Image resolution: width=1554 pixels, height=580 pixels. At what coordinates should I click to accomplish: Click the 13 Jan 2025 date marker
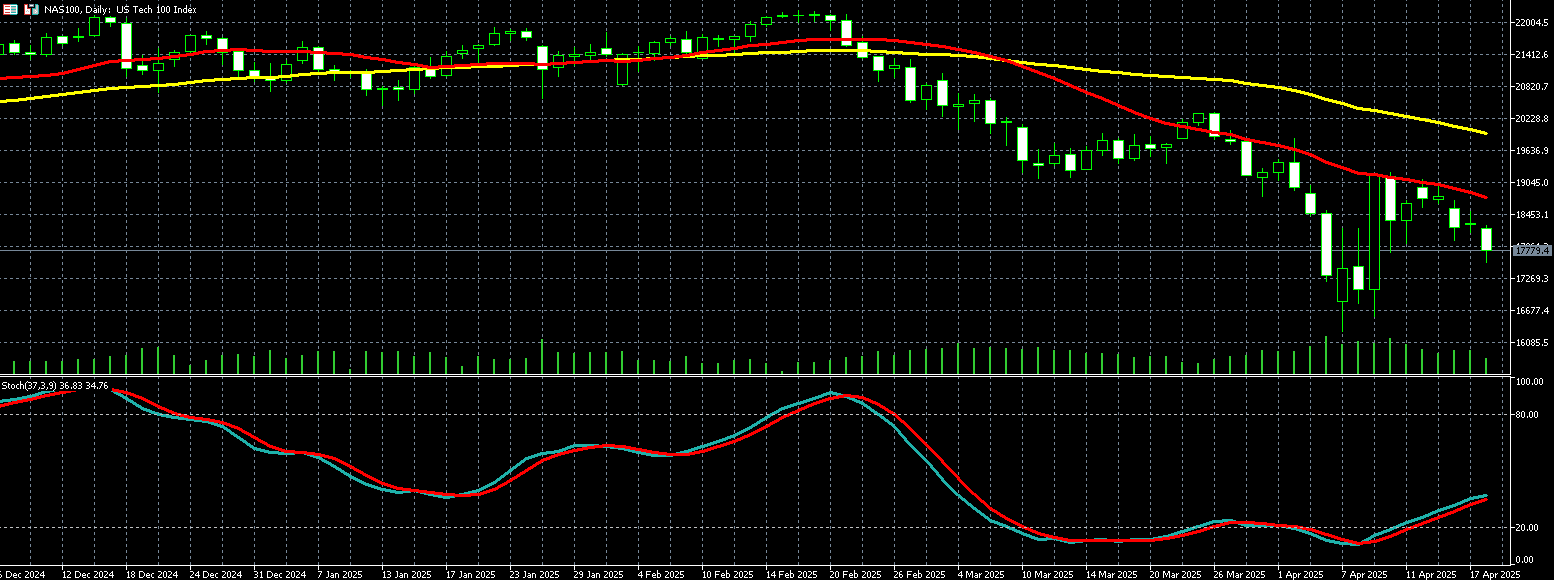(x=407, y=574)
